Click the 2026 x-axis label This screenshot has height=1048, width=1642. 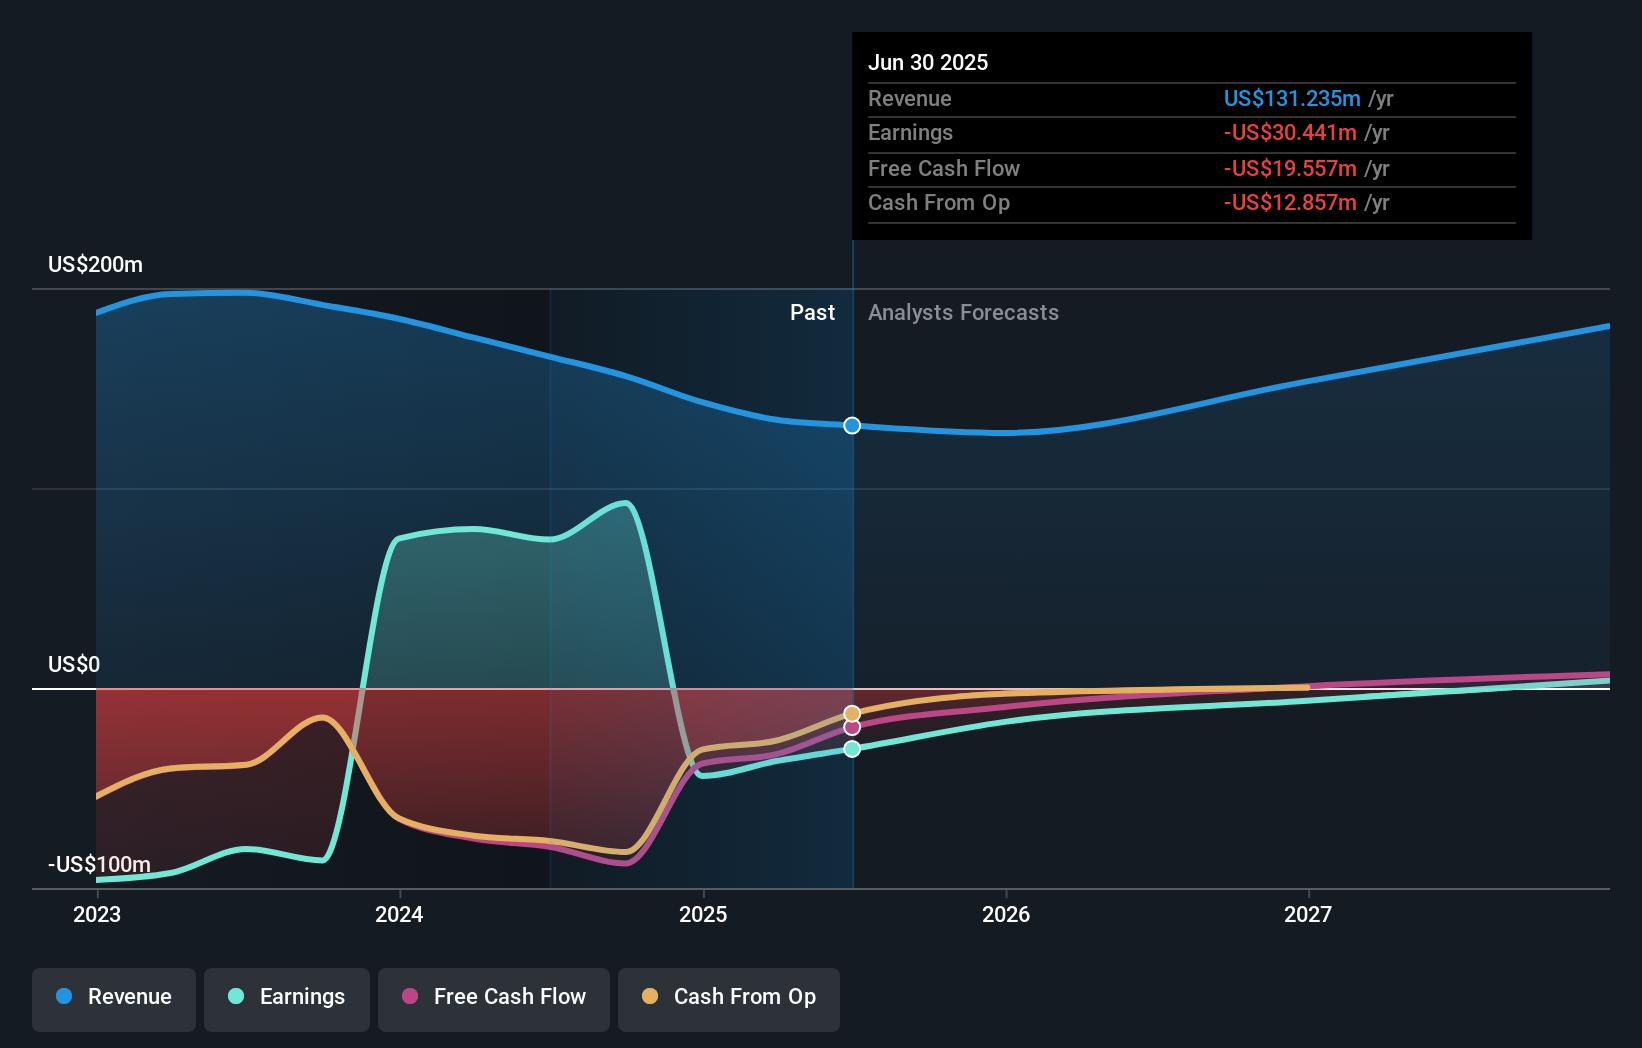coord(1006,914)
